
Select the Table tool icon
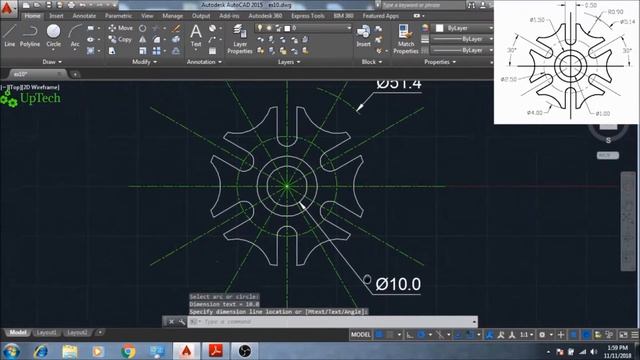(x=212, y=51)
